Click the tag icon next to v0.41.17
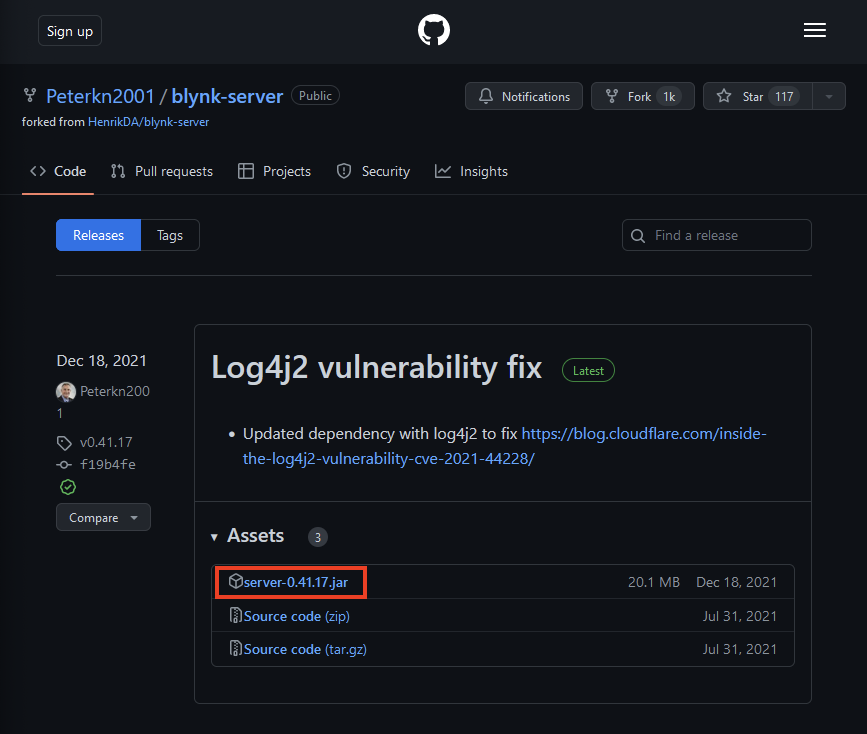The height and width of the screenshot is (734, 867). (x=64, y=443)
